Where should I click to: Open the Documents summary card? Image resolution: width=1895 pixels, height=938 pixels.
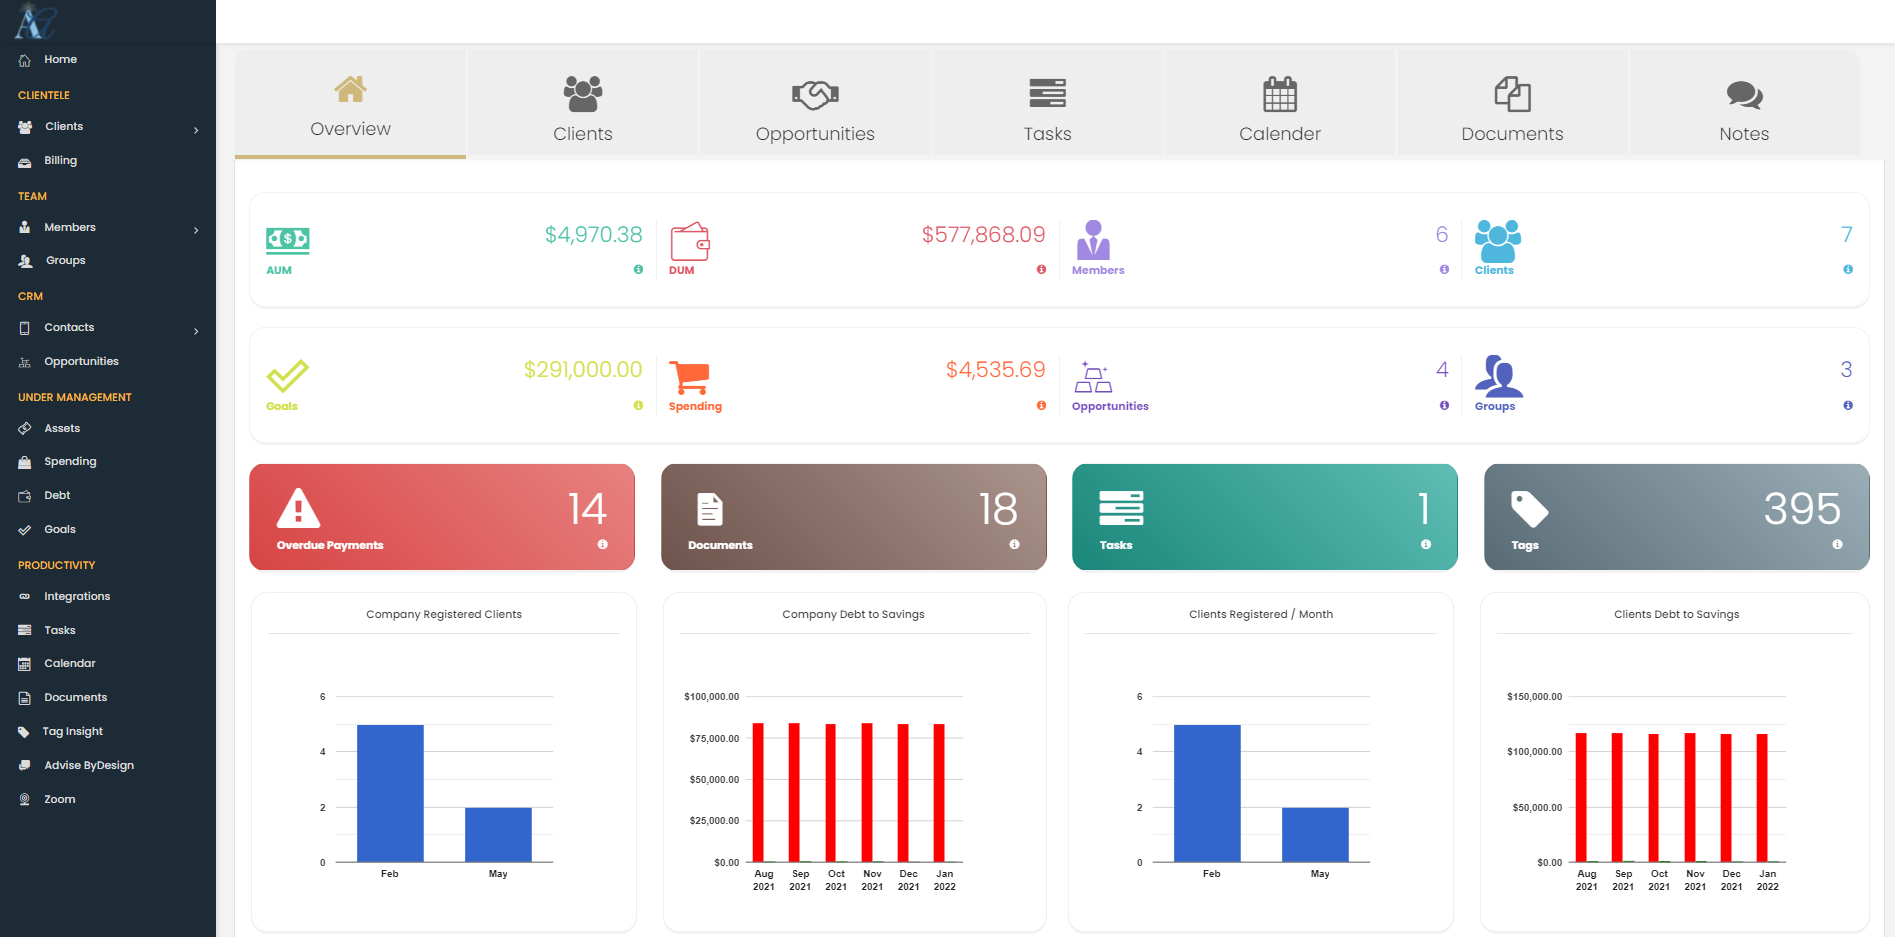click(854, 517)
